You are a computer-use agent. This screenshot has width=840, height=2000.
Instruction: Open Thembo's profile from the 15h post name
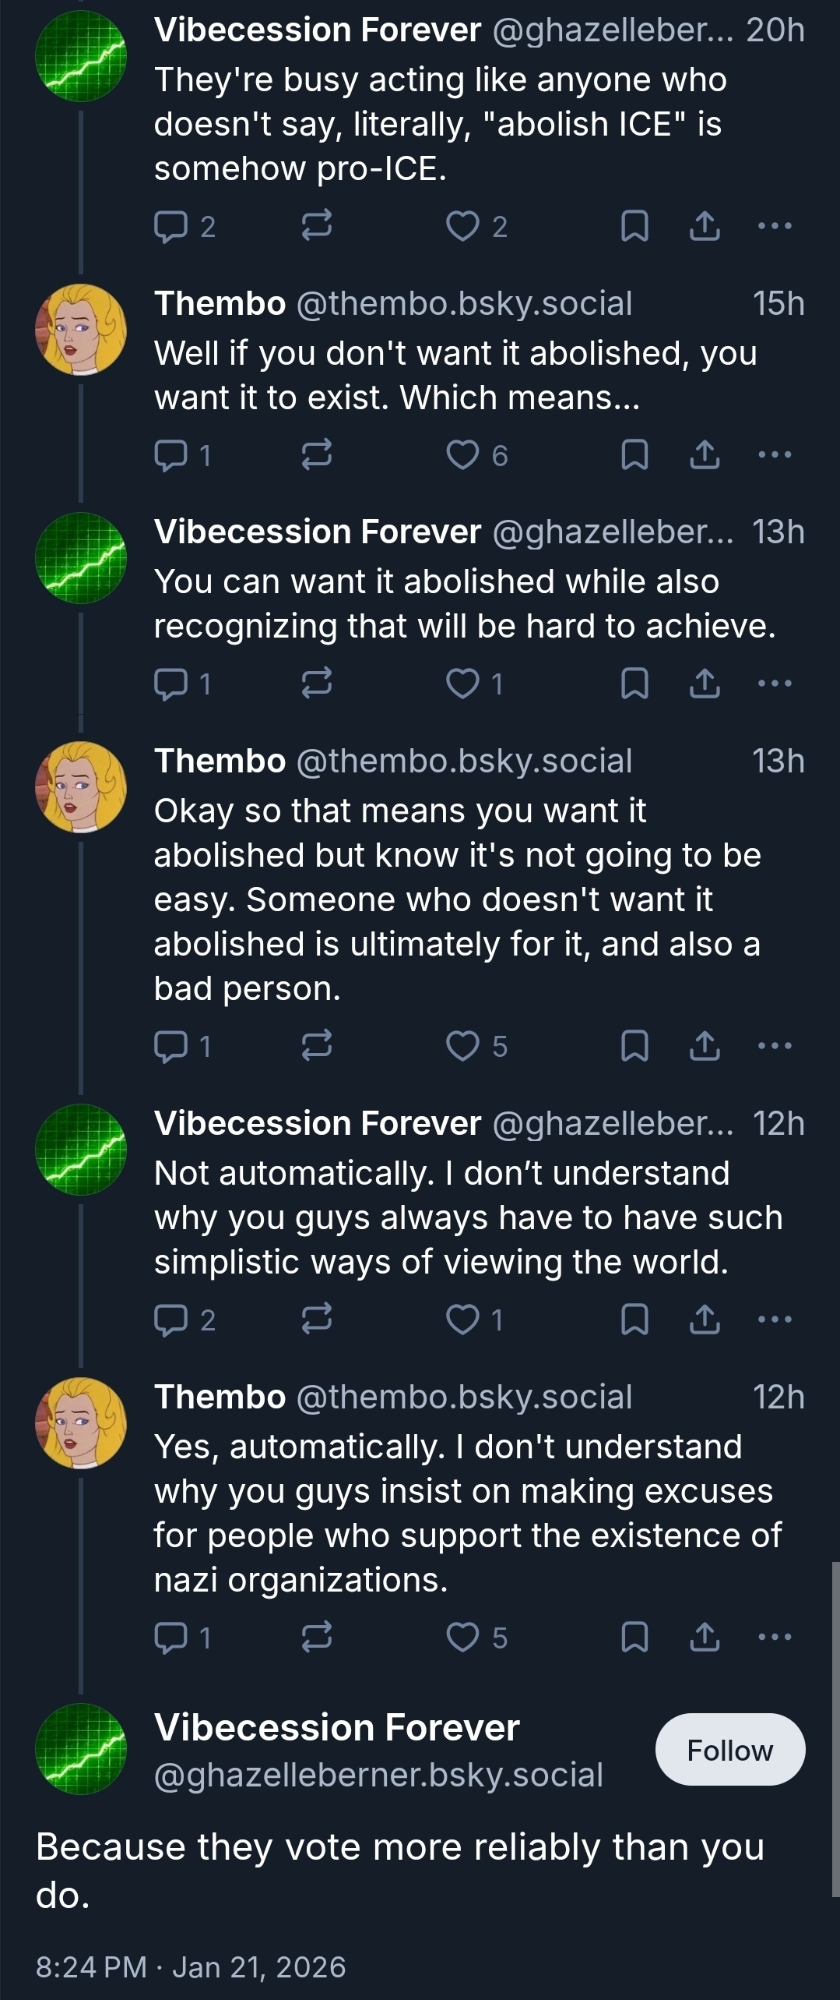(x=220, y=303)
